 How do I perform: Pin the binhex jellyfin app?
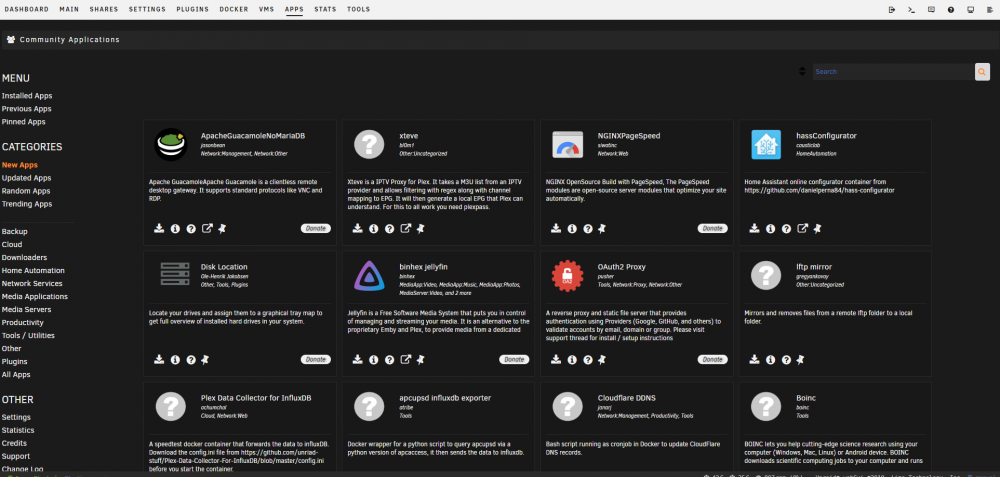pos(420,360)
